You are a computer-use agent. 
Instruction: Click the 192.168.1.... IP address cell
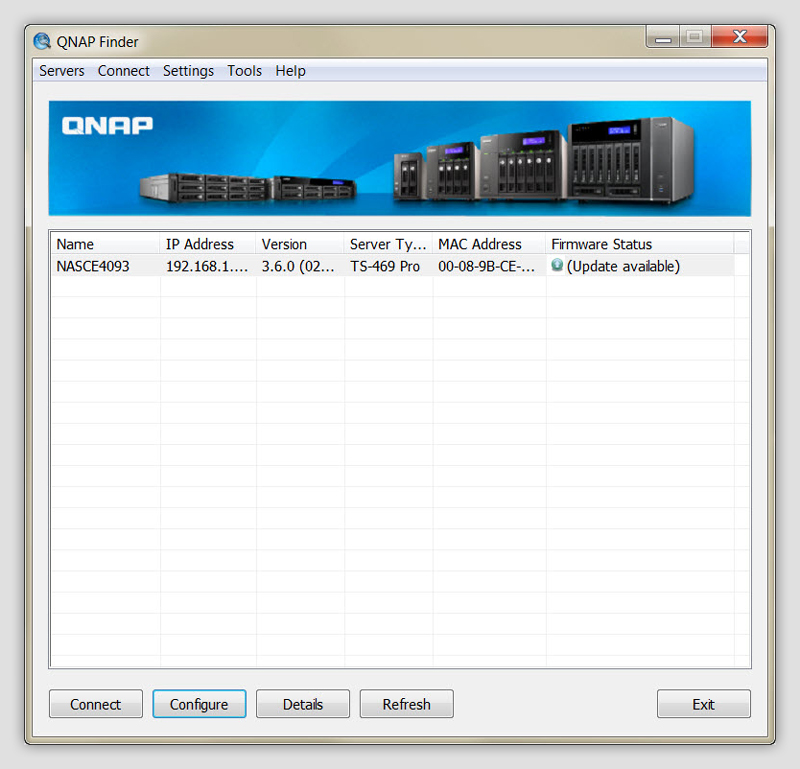tap(207, 266)
